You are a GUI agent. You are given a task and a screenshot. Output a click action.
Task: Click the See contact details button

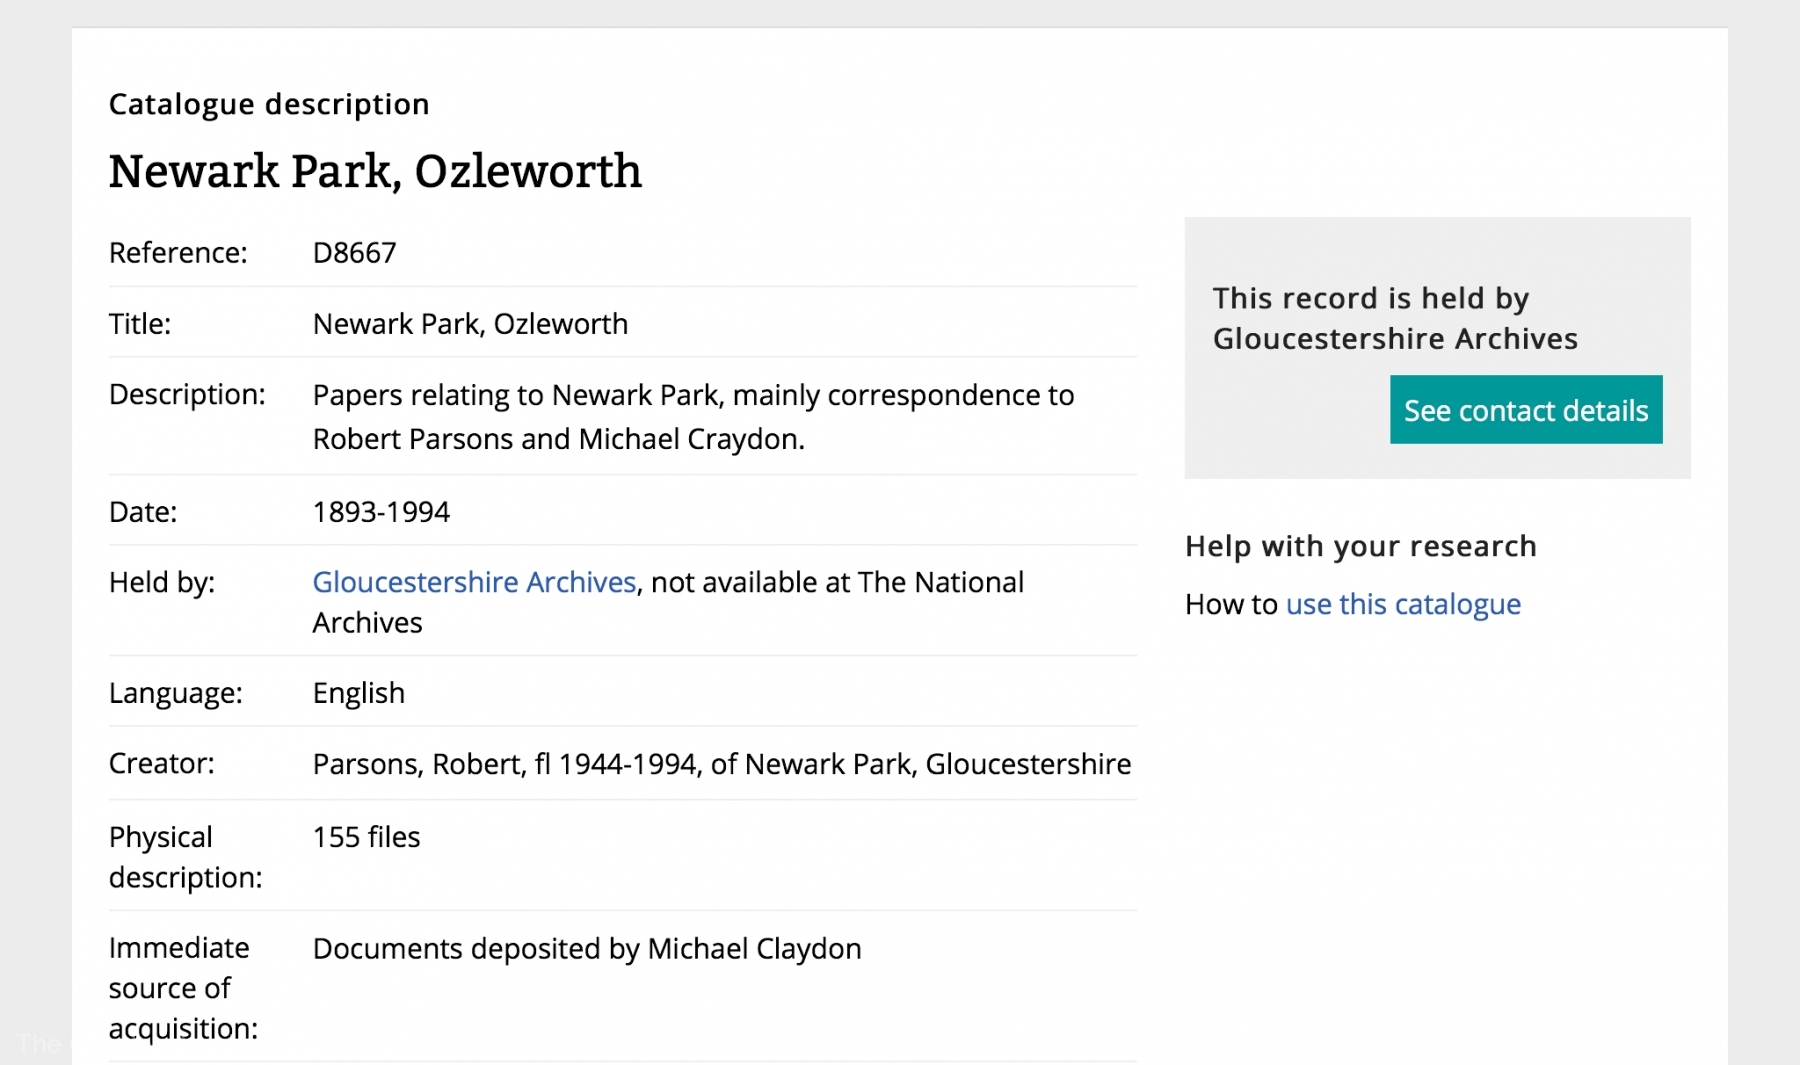(1525, 410)
